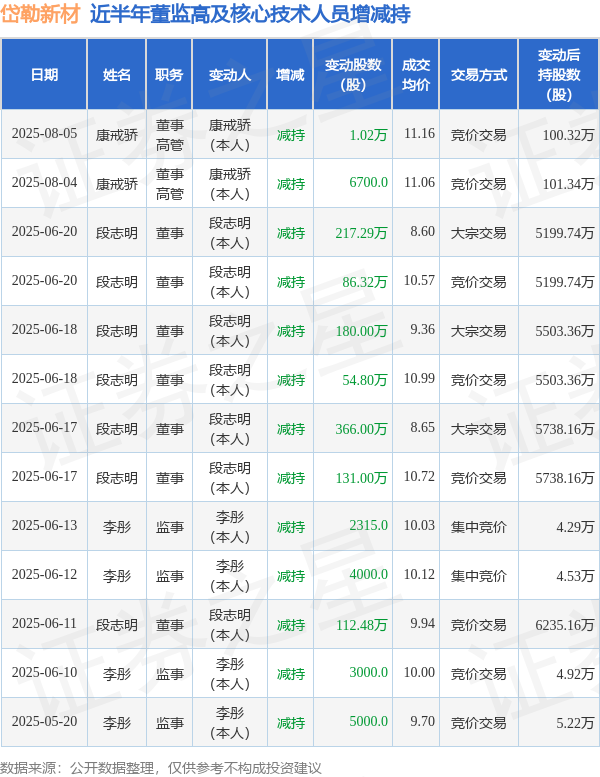Click 董事高管 in the 2025-08-05 row
The width and height of the screenshot is (600, 777).
(169, 135)
